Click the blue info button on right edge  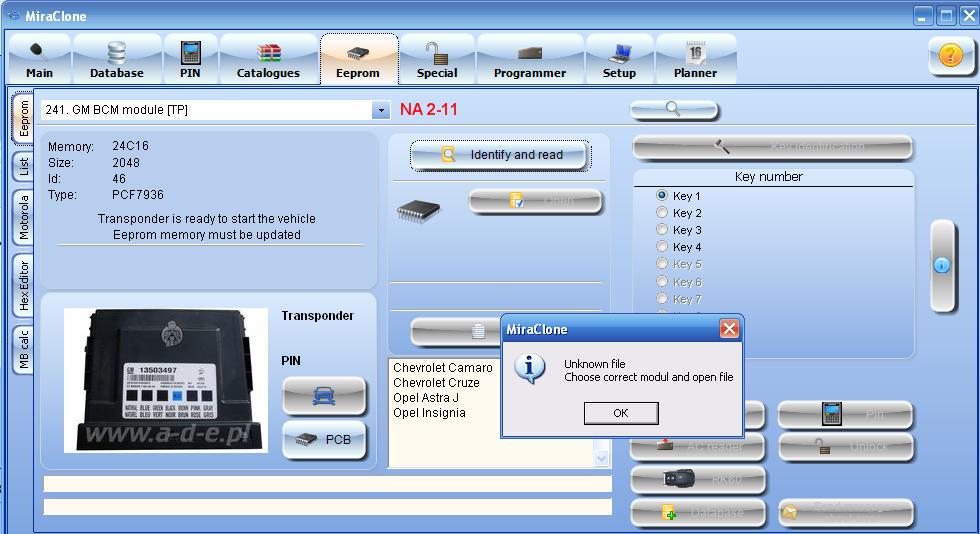942,265
